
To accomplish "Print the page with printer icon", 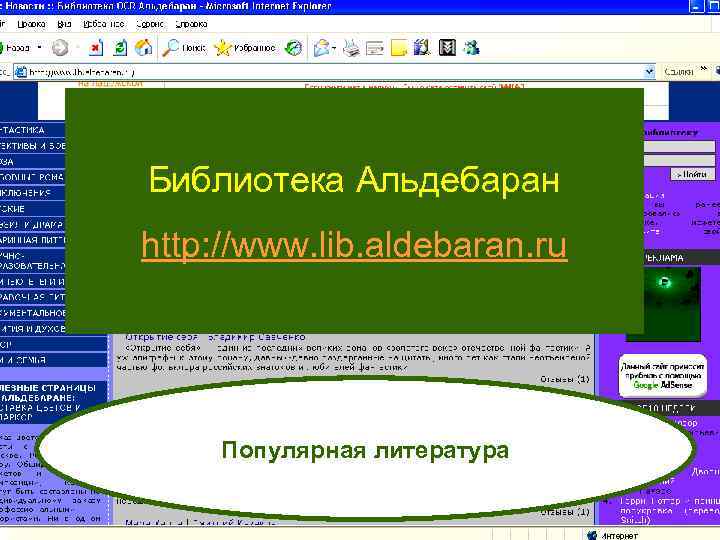I will coord(351,48).
